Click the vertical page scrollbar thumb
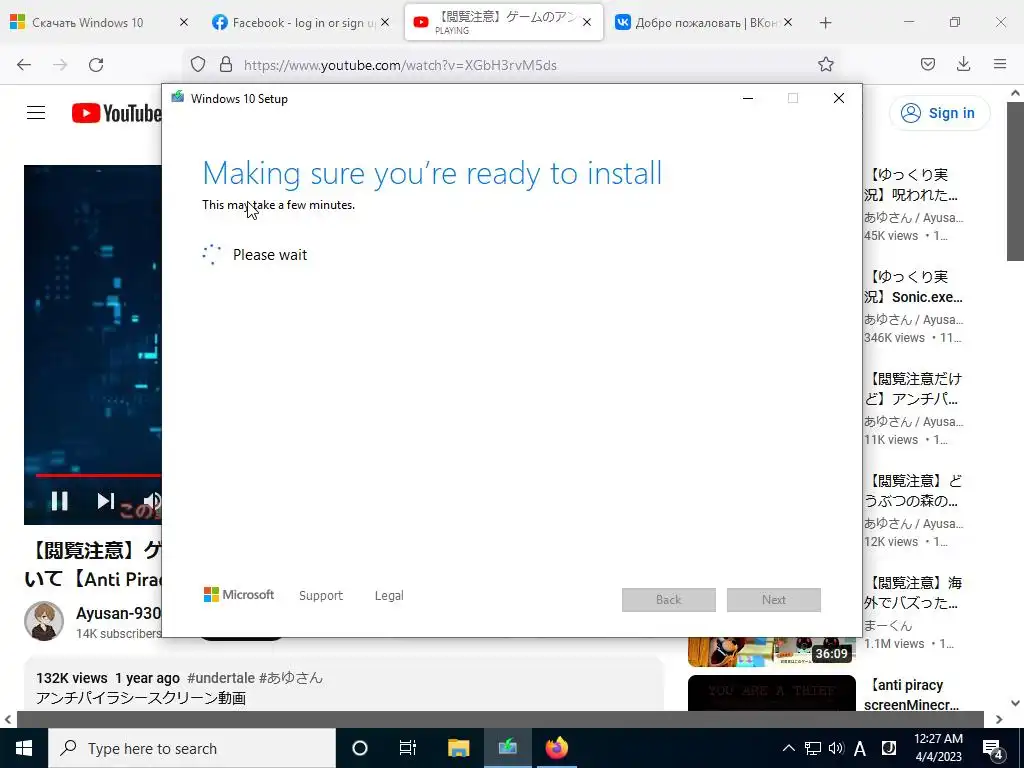 point(1015,180)
